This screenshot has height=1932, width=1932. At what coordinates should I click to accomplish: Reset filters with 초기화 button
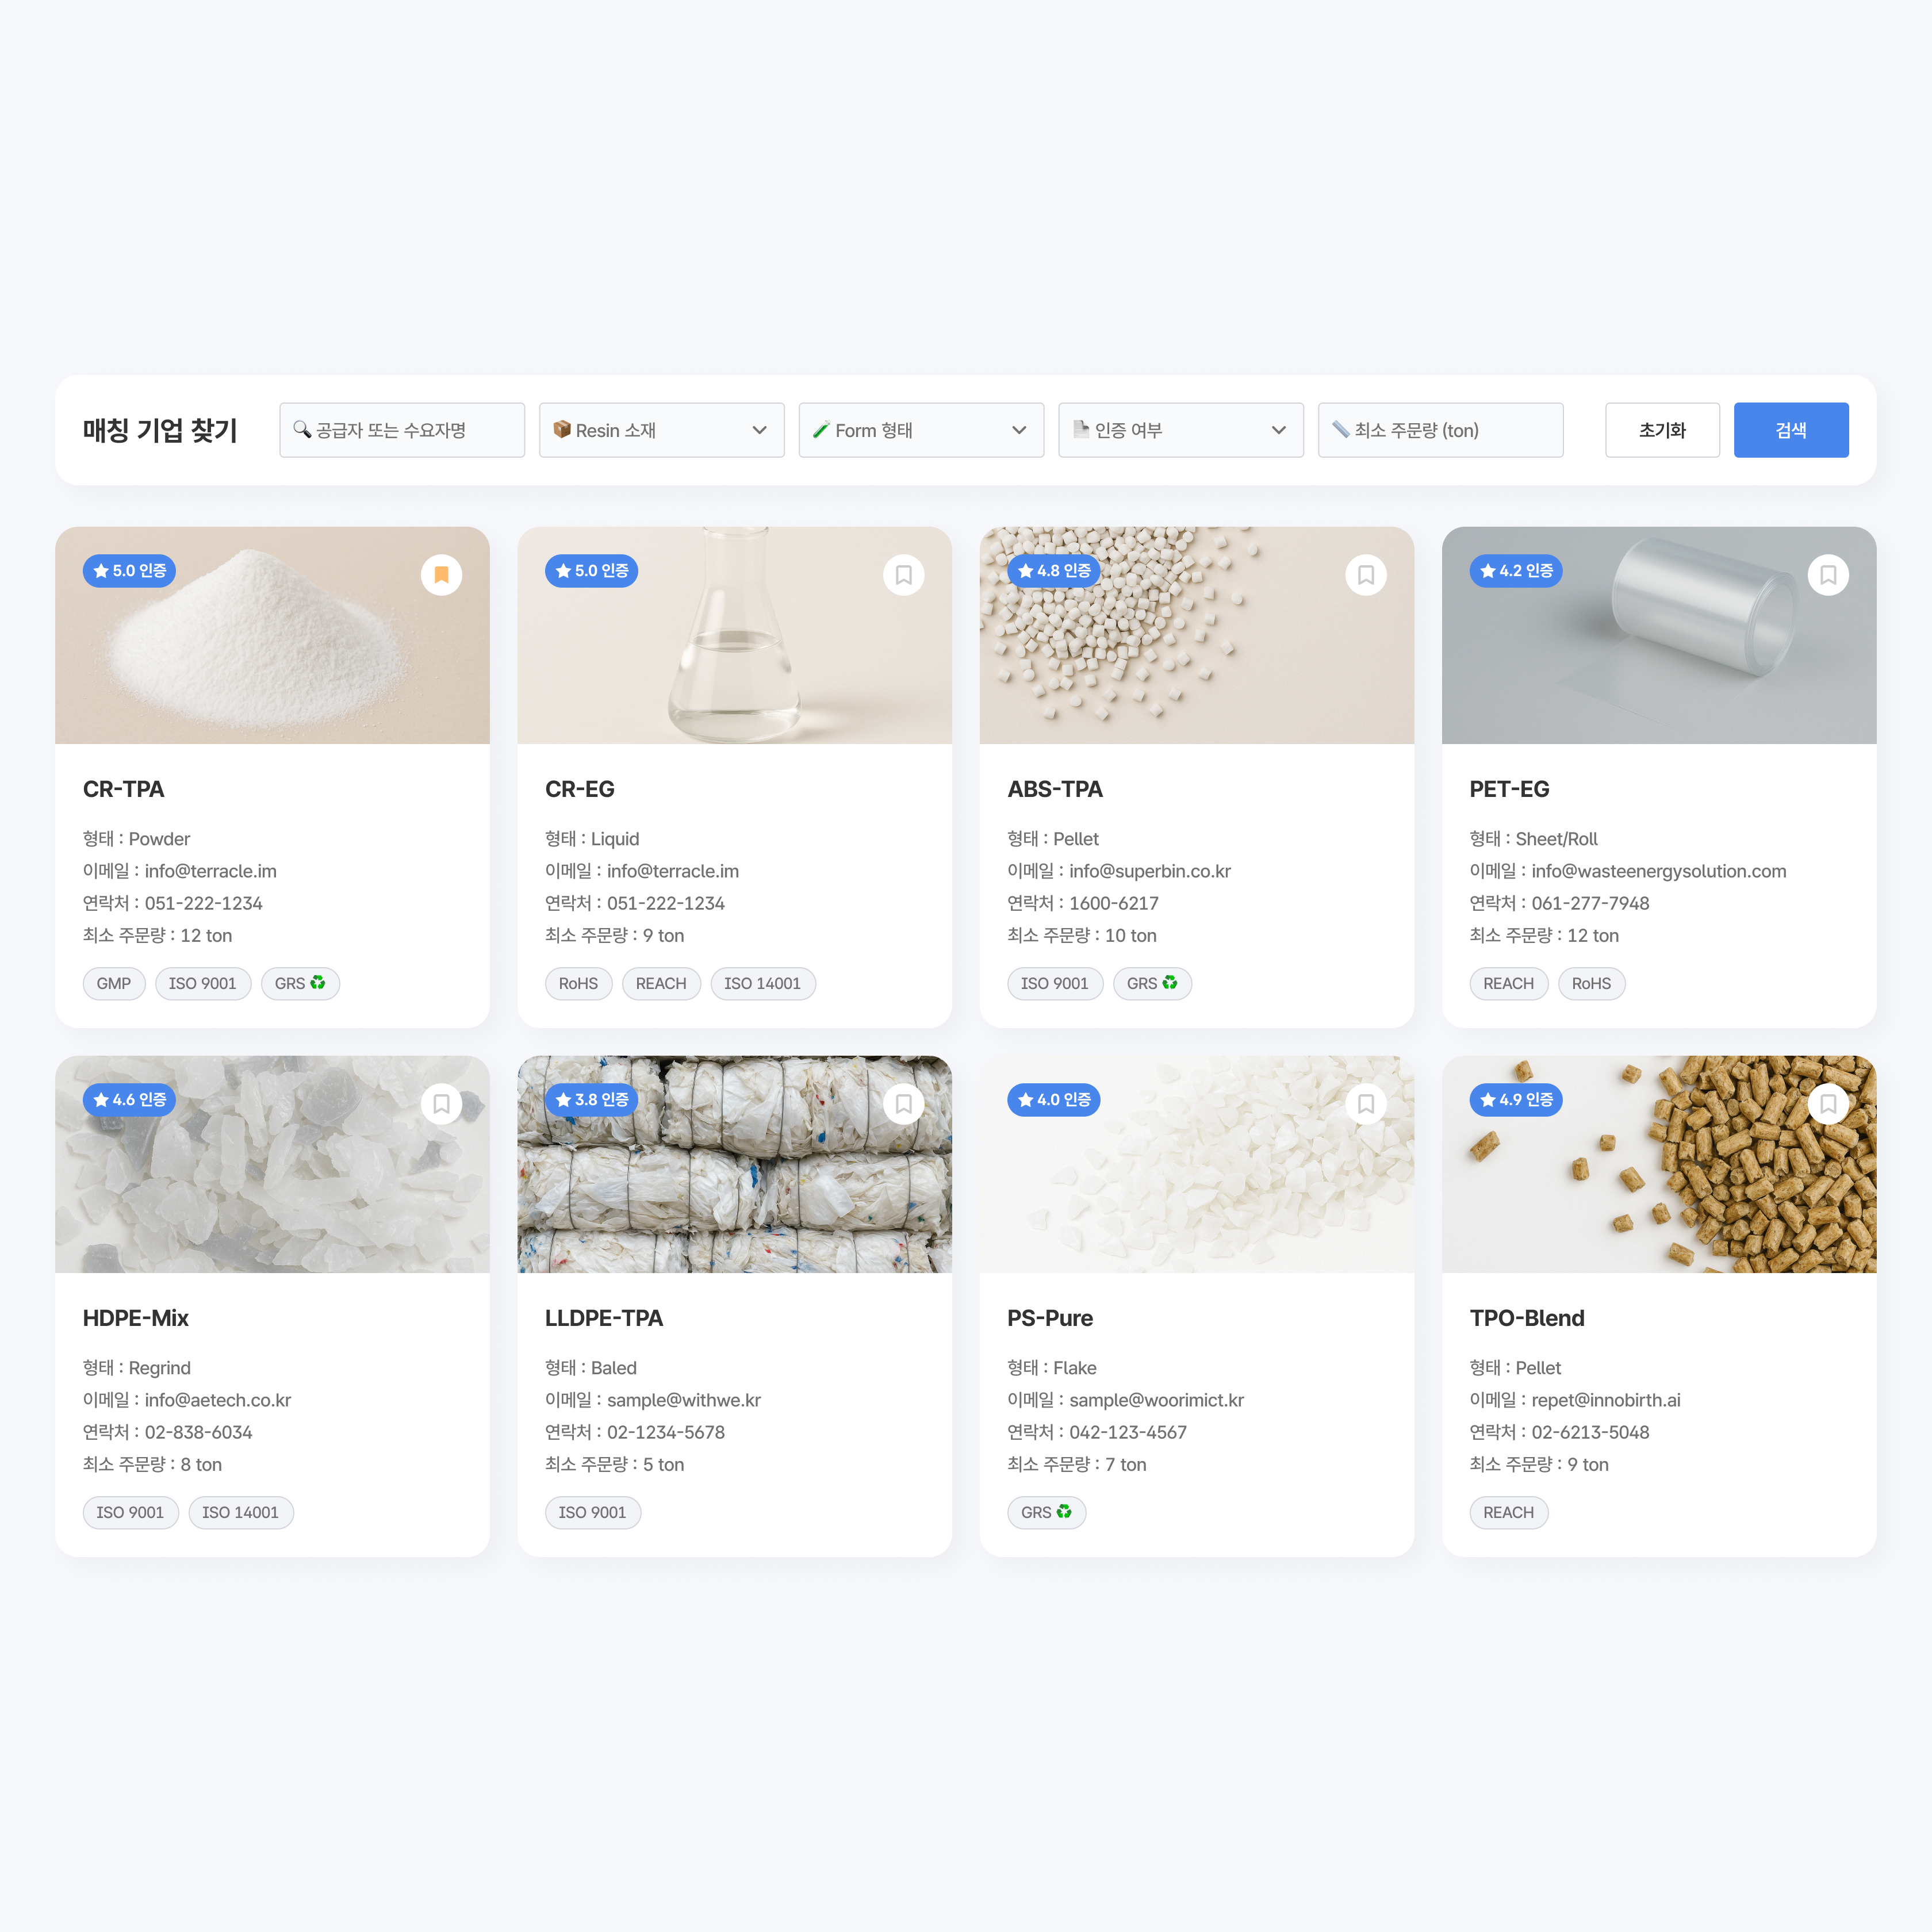1662,430
